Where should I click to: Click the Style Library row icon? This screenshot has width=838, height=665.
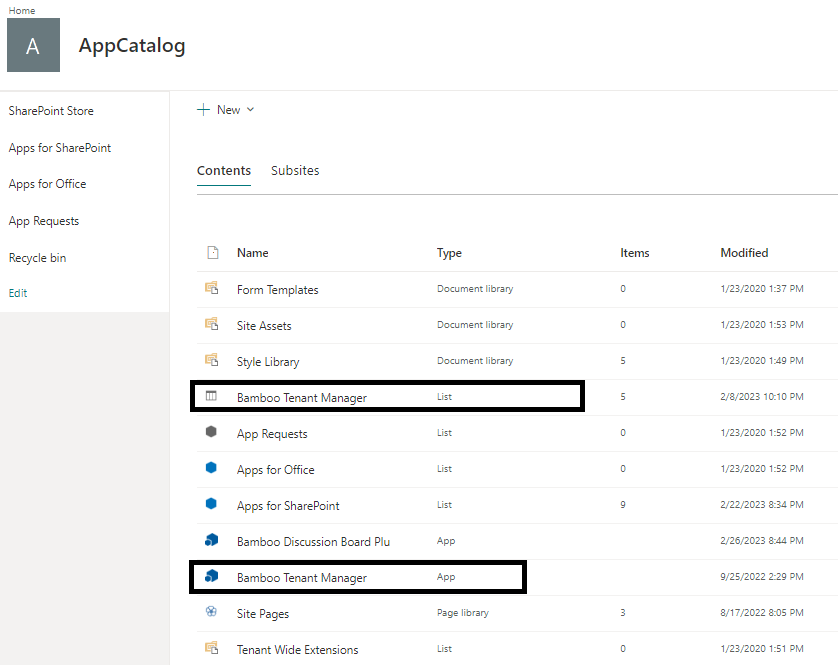point(212,360)
